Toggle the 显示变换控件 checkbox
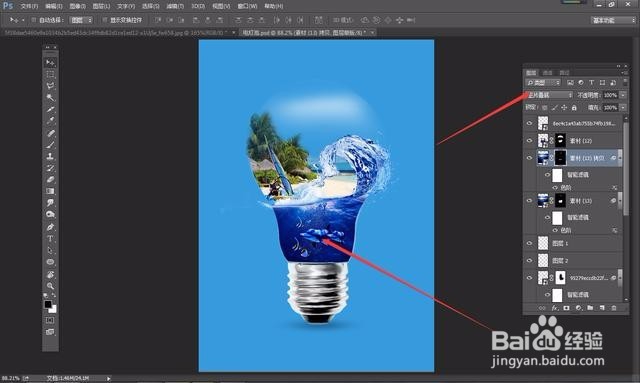Viewport: 640px width, 383px height. coord(104,20)
